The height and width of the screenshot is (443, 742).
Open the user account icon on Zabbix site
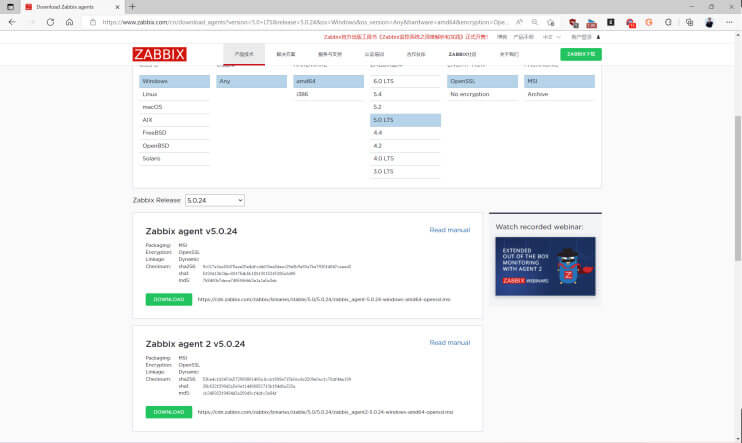point(598,37)
